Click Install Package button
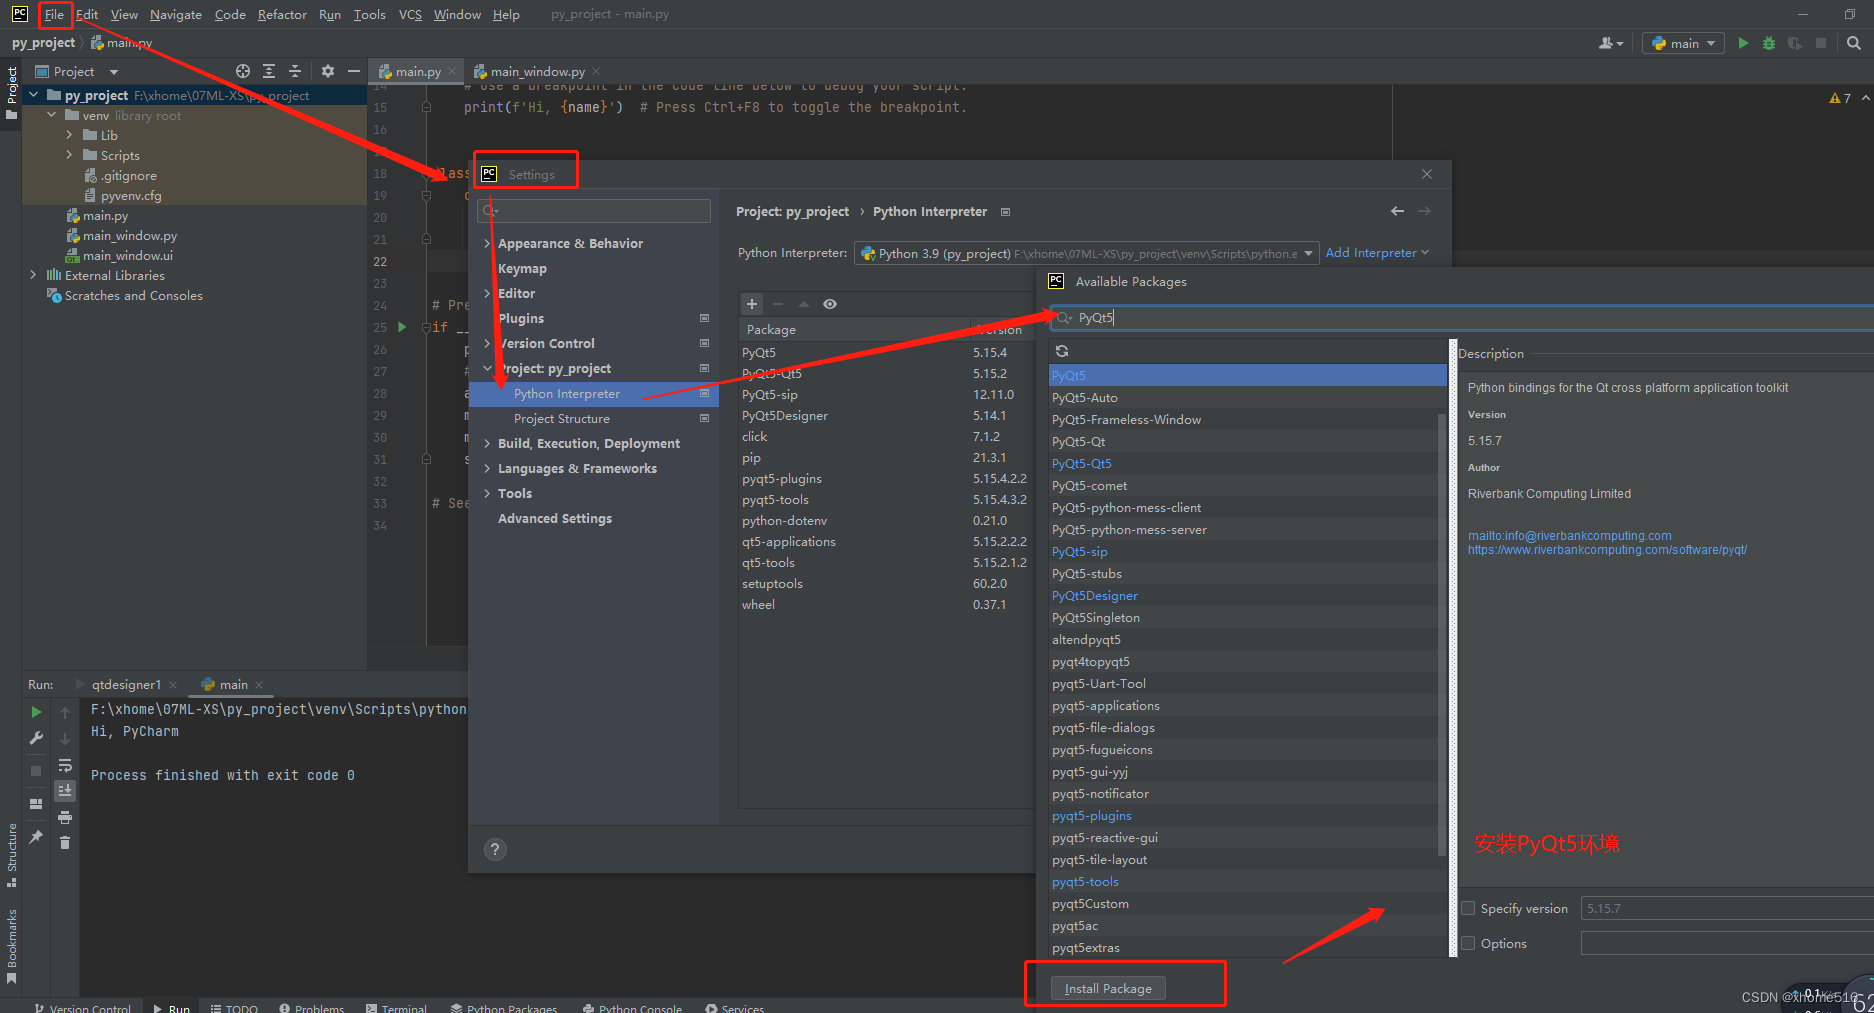The height and width of the screenshot is (1013, 1874). (x=1108, y=988)
